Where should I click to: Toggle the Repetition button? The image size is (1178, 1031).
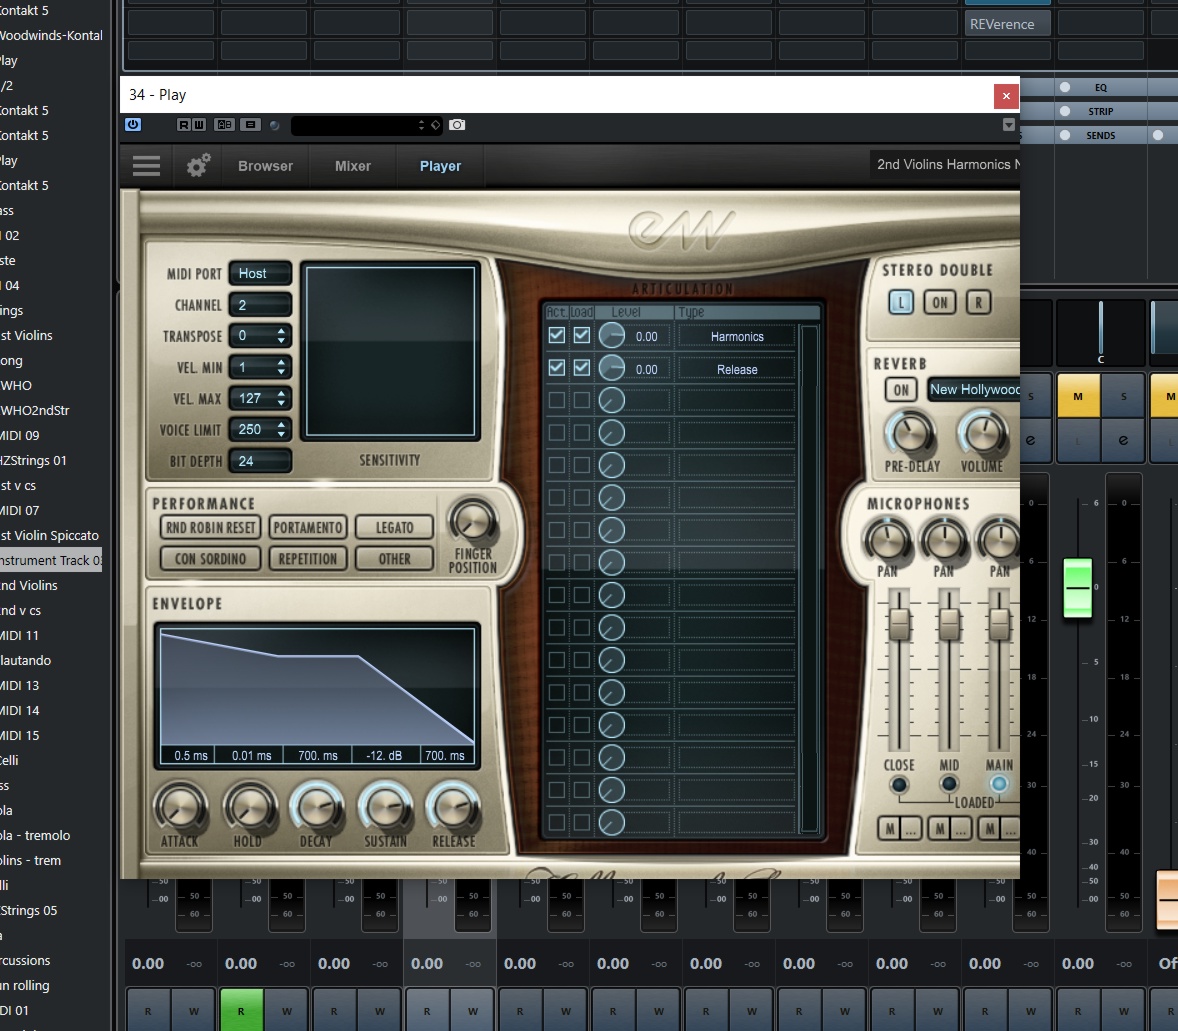click(x=308, y=559)
